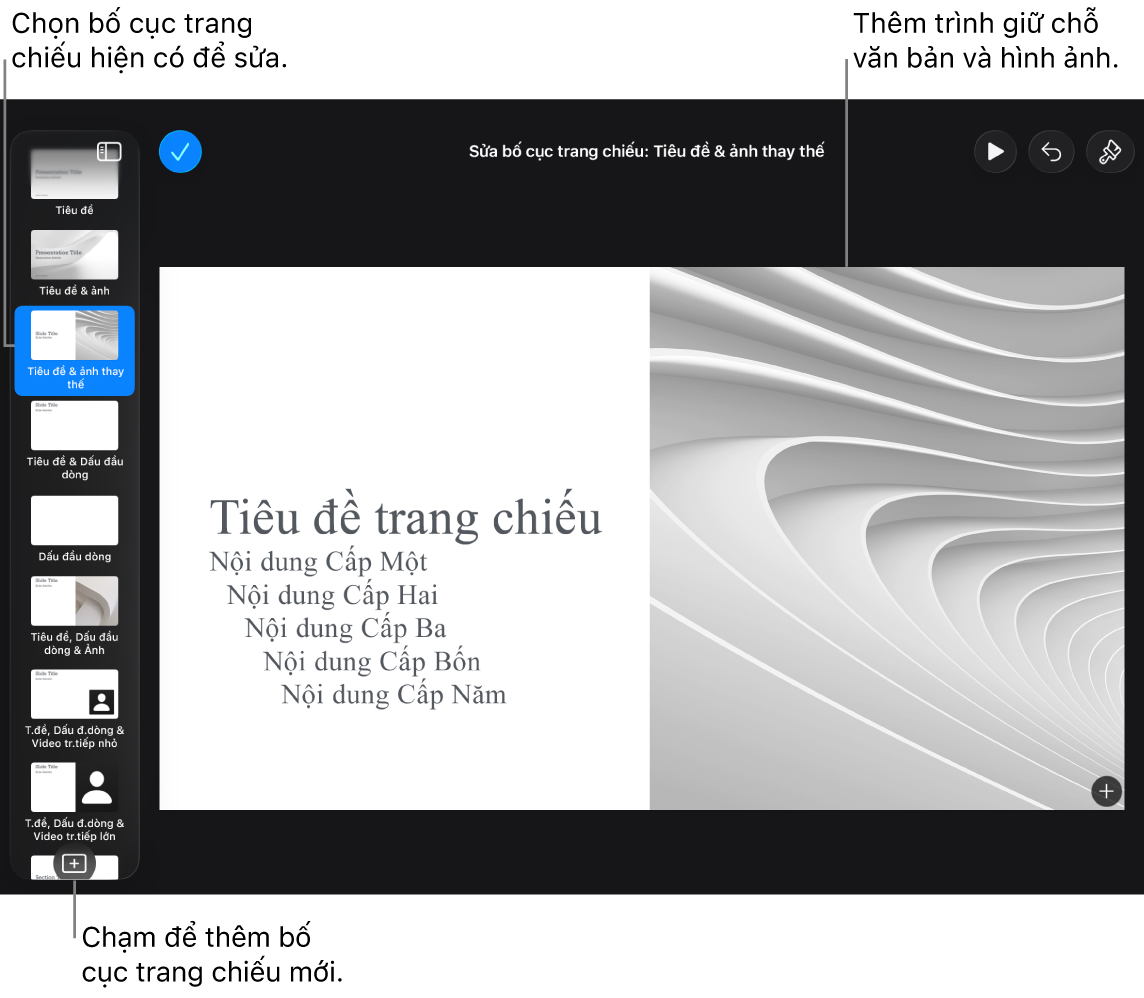
Task: Add a new slide layout button
Action: click(74, 864)
